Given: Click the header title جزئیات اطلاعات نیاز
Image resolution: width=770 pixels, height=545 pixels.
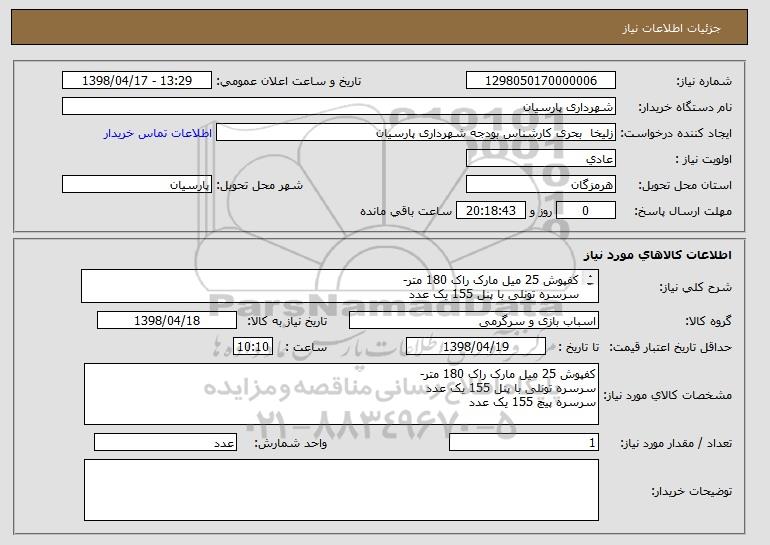Looking at the screenshot, I should pyautogui.click(x=671, y=28).
